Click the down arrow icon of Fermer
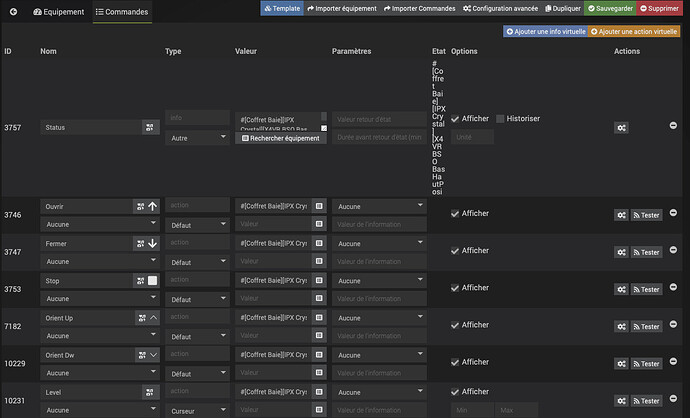The width and height of the screenshot is (690, 418). pyautogui.click(x=152, y=243)
